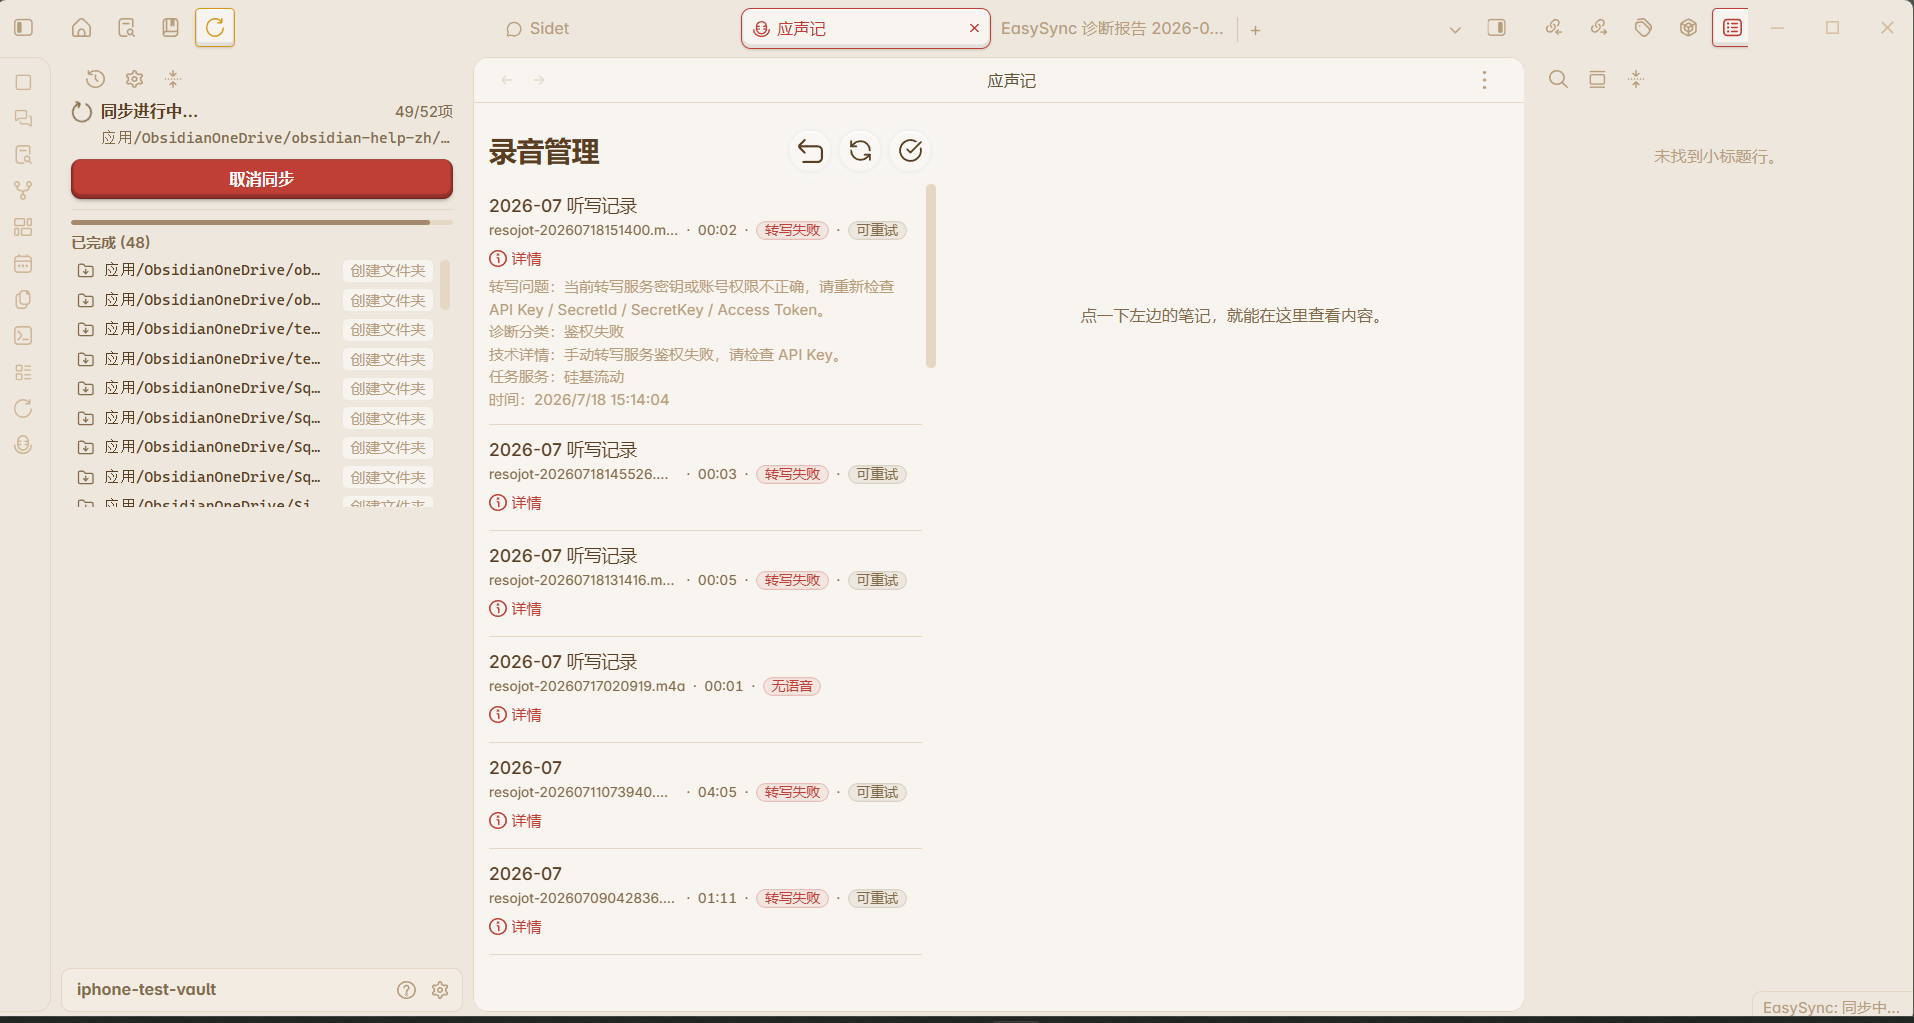Open the terminal command ribbon icon
The width and height of the screenshot is (1914, 1023).
(x=24, y=336)
